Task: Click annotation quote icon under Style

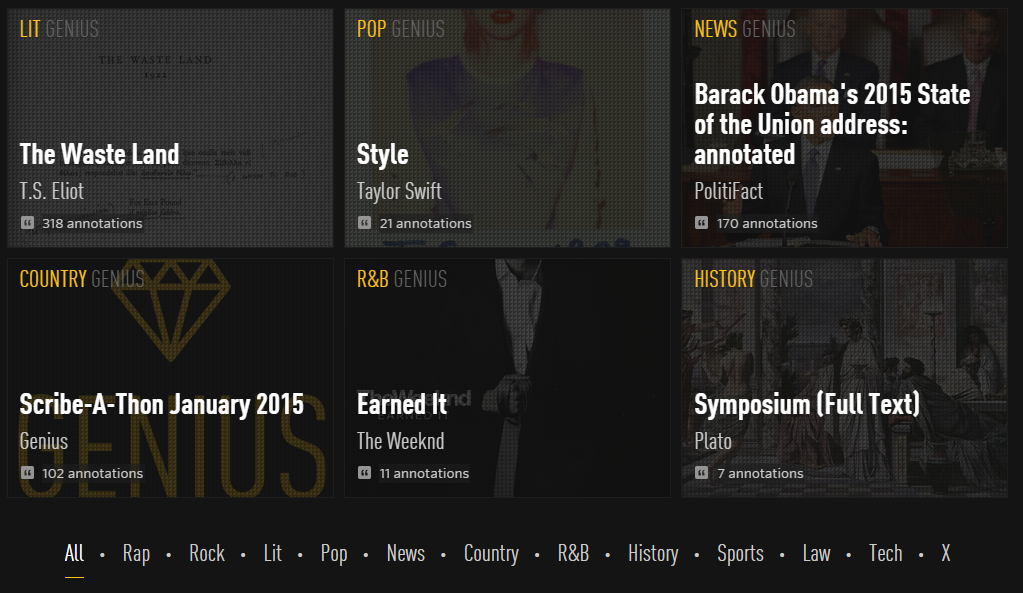Action: tap(365, 223)
